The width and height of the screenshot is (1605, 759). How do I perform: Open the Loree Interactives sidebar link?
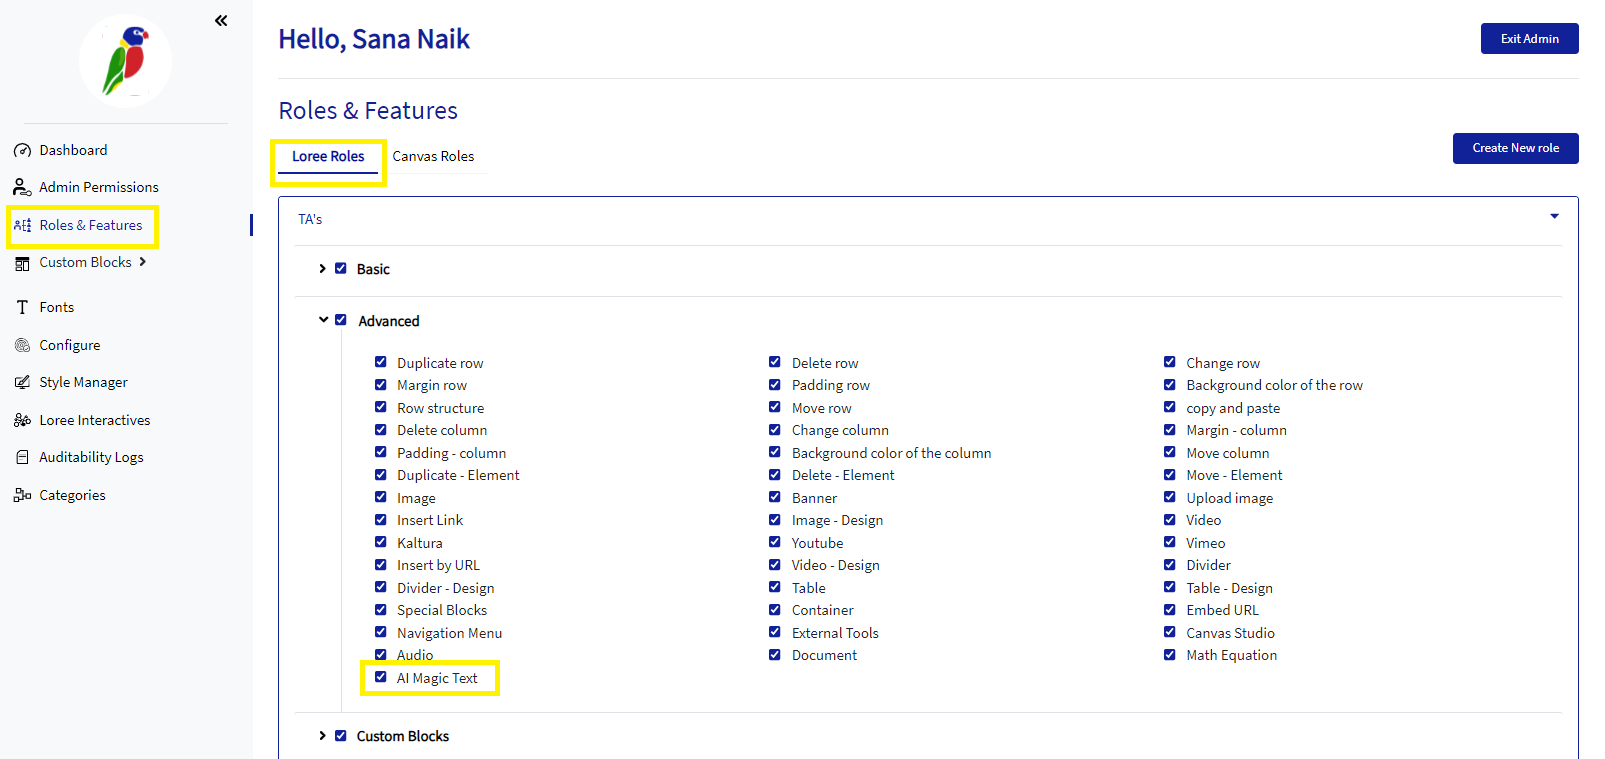95,420
